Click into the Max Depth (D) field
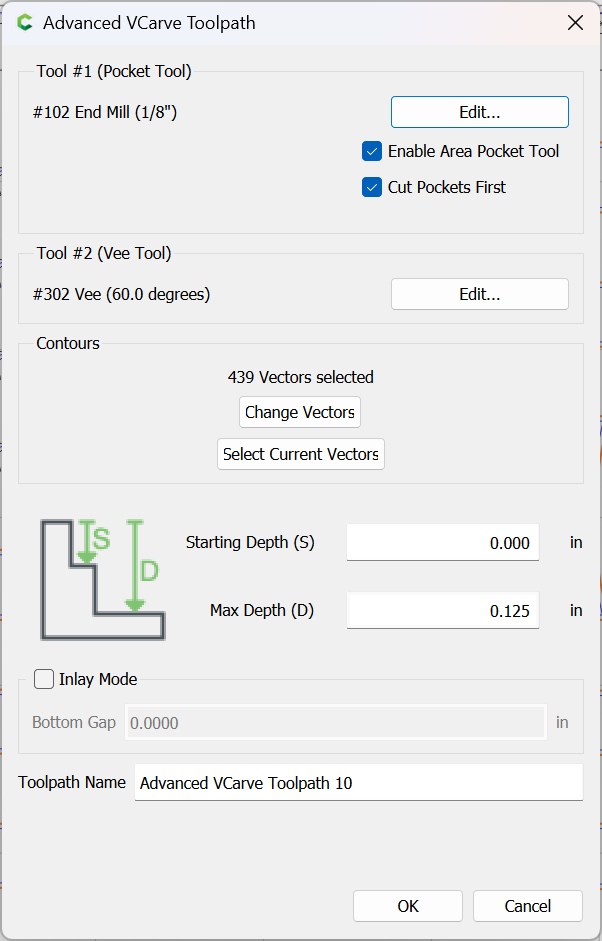This screenshot has width=602, height=941. click(442, 610)
